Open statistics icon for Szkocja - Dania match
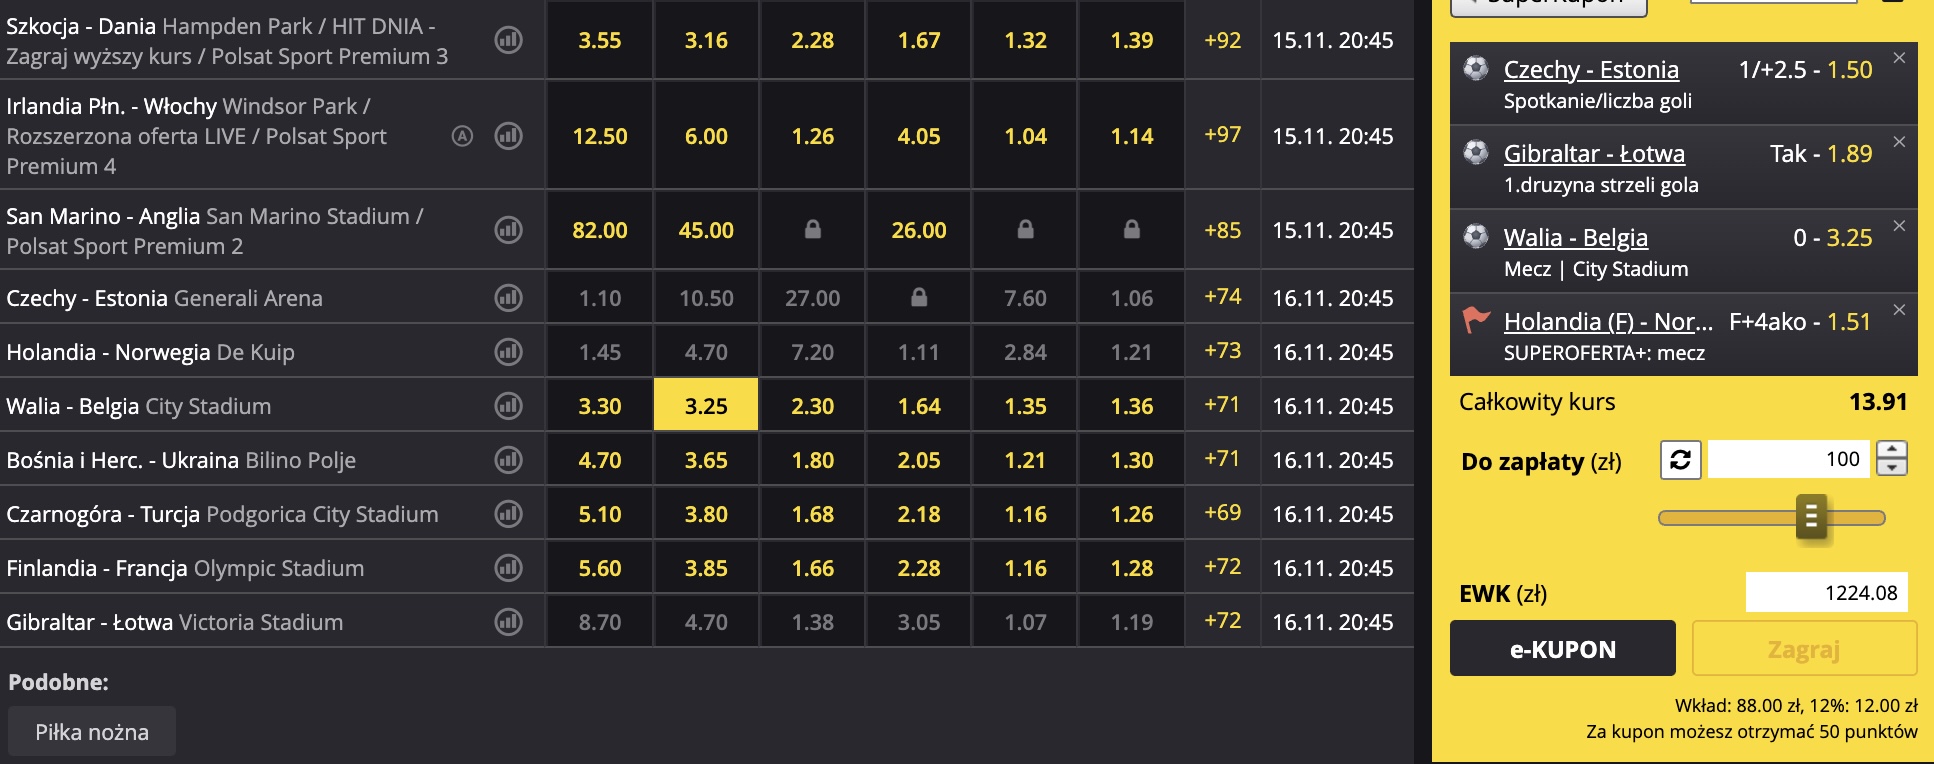 509,40
